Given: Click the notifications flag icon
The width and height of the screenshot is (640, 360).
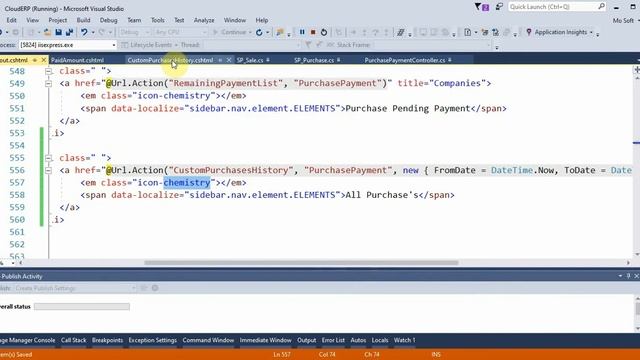Looking at the screenshot, I should (482, 7).
